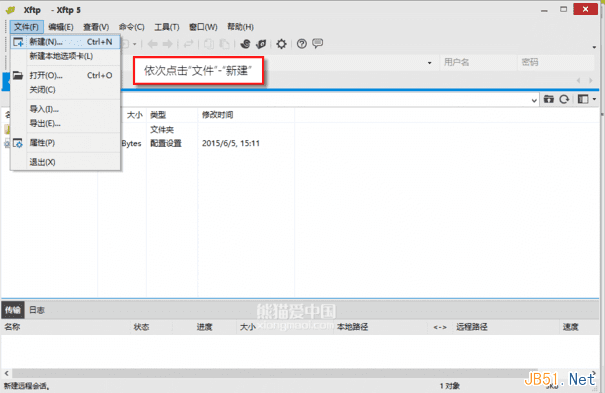Click the <-> direction column header

pos(440,327)
